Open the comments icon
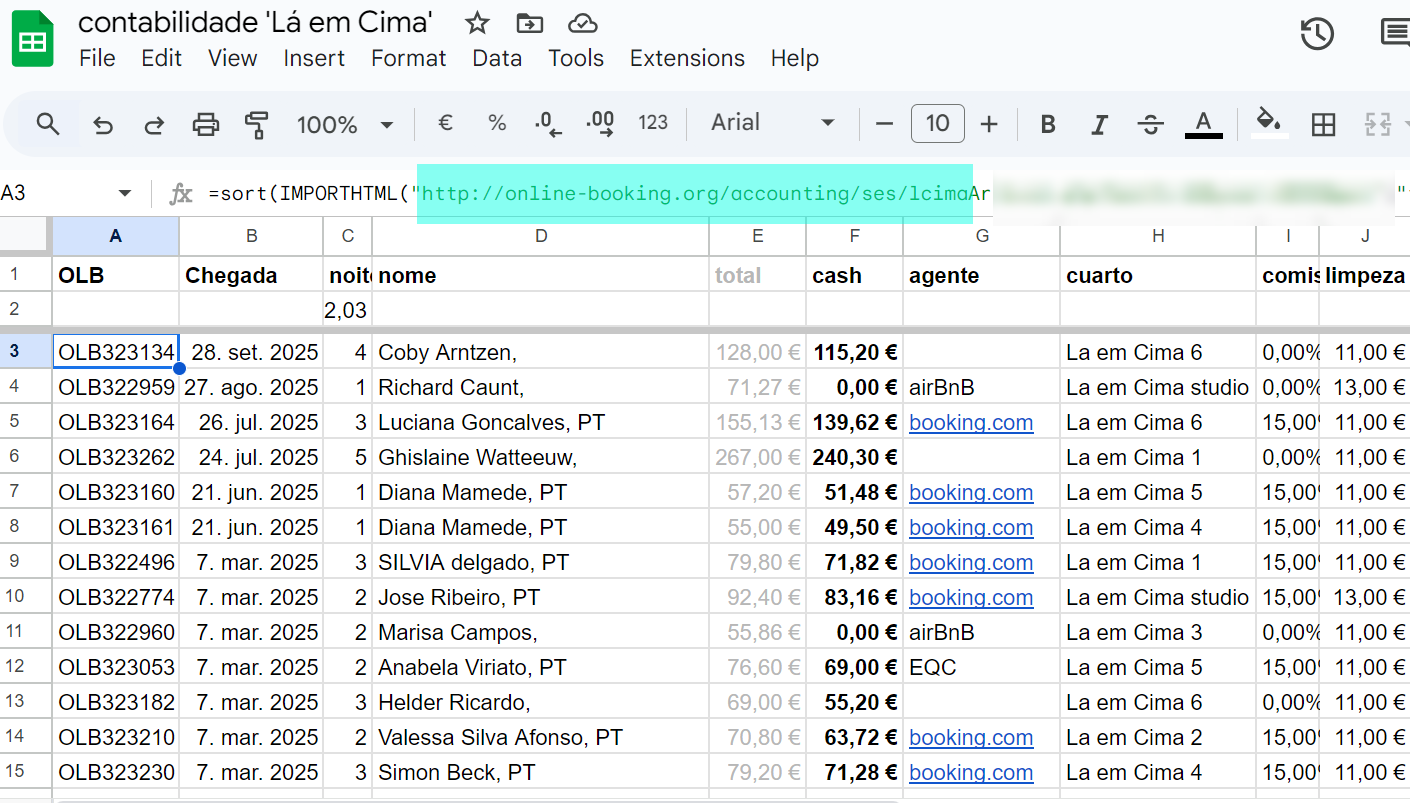Image resolution: width=1410 pixels, height=803 pixels. [x=1394, y=34]
